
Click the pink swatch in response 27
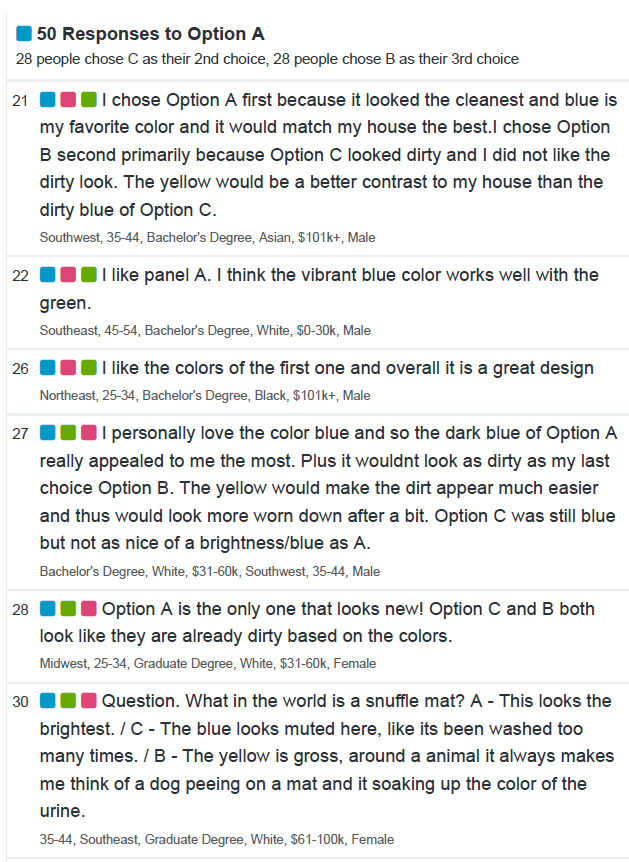pyautogui.click(x=89, y=433)
